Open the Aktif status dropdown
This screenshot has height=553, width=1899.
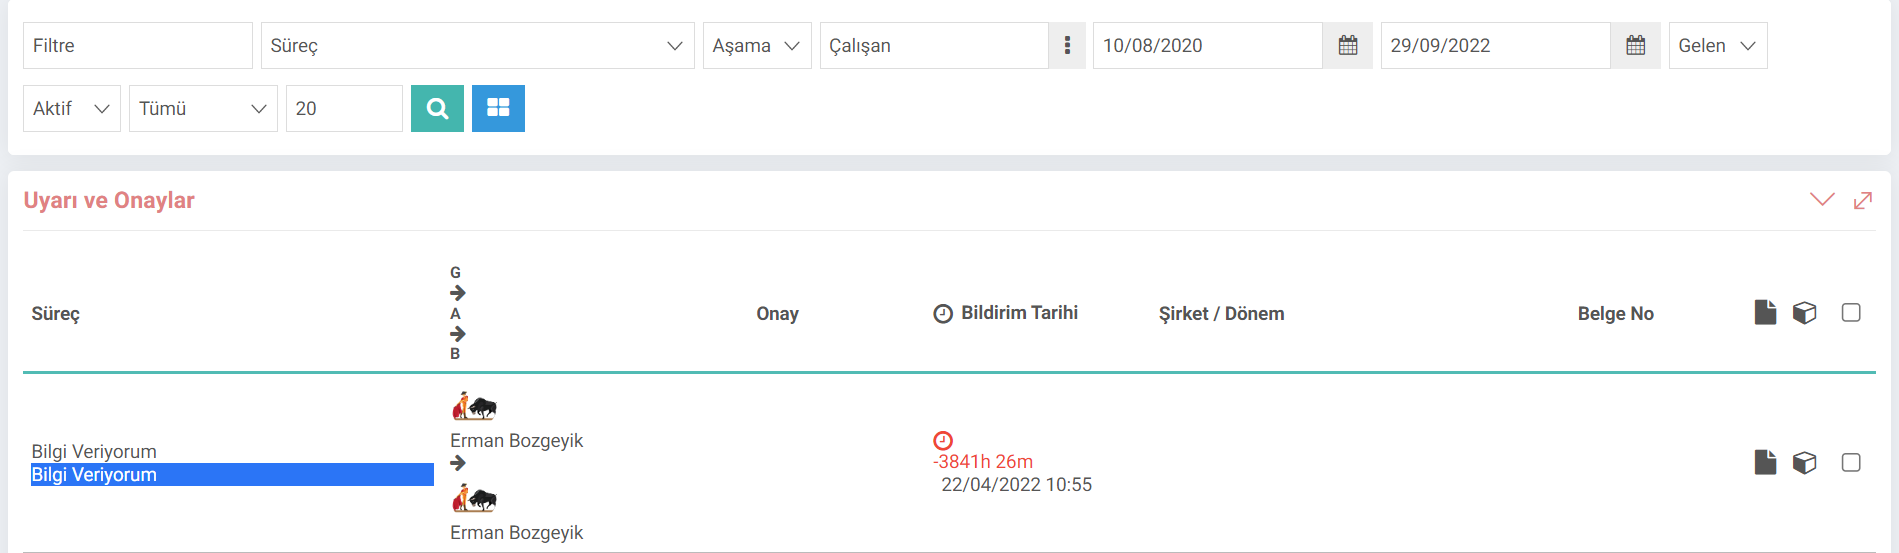tap(72, 108)
